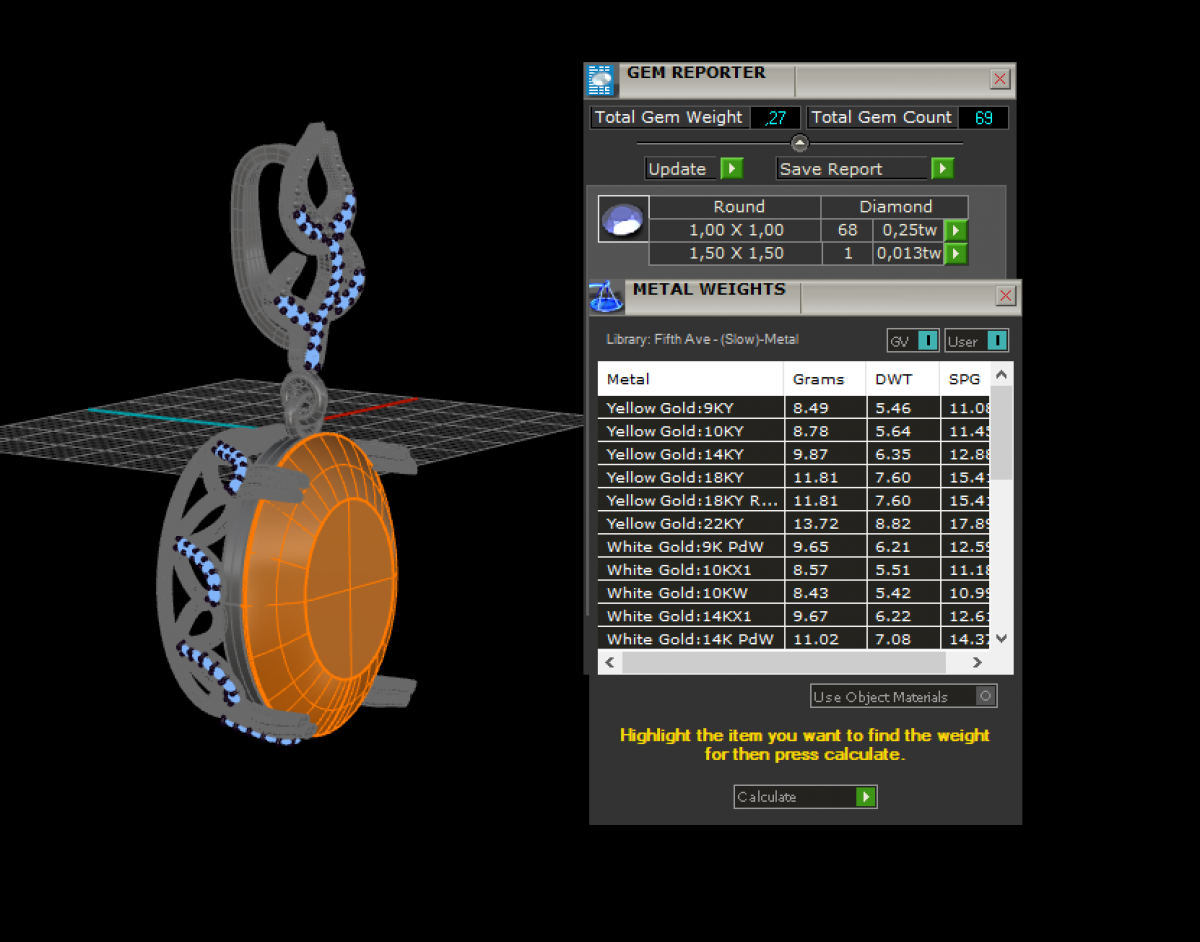Image resolution: width=1200 pixels, height=942 pixels.
Task: Click the Library: Fifth Ave metal label
Action: [x=702, y=340]
